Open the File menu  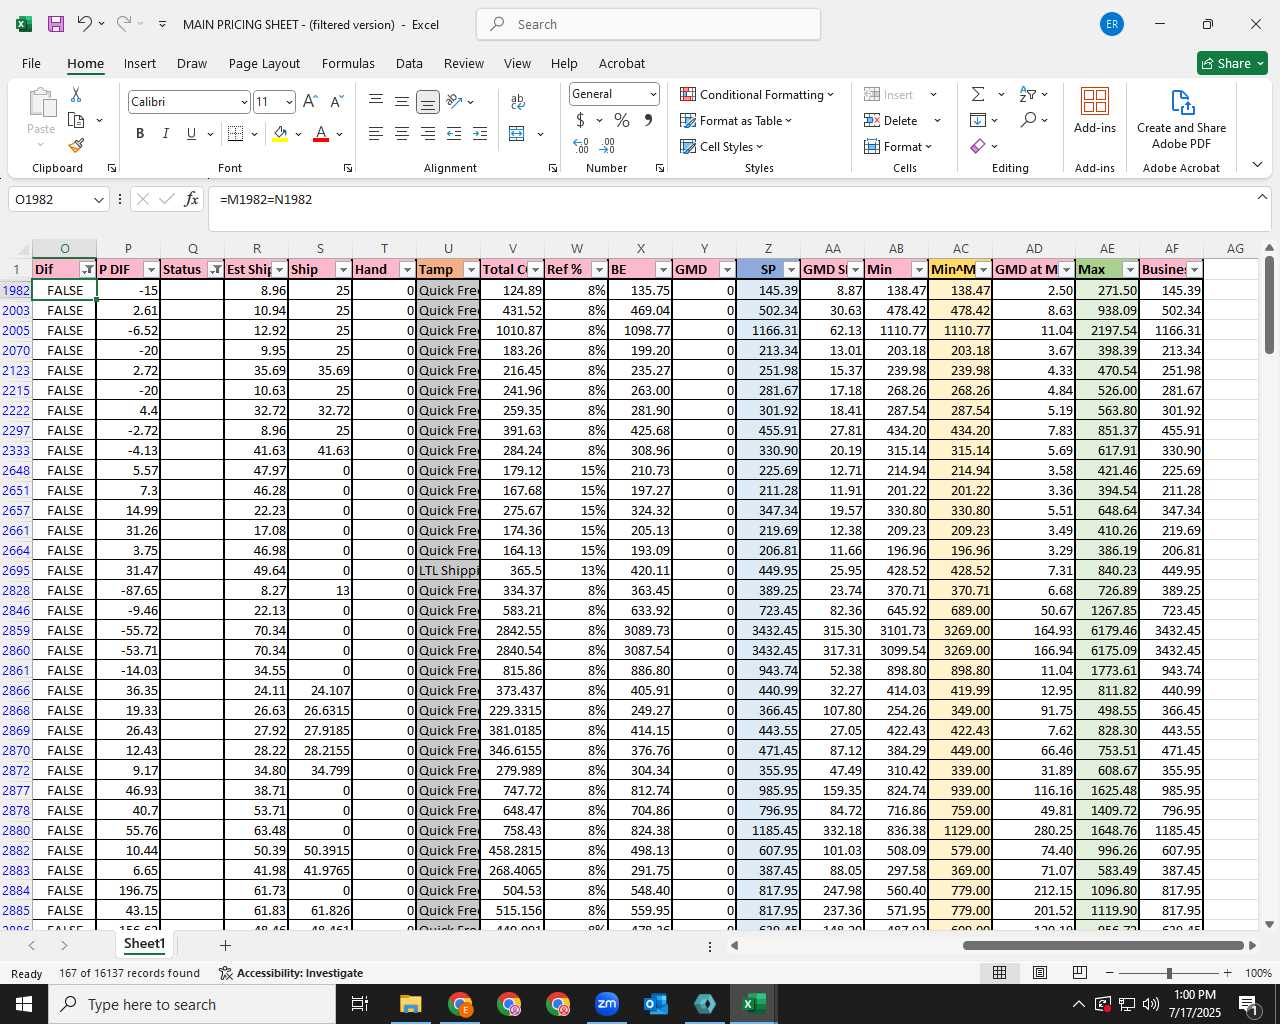point(32,63)
